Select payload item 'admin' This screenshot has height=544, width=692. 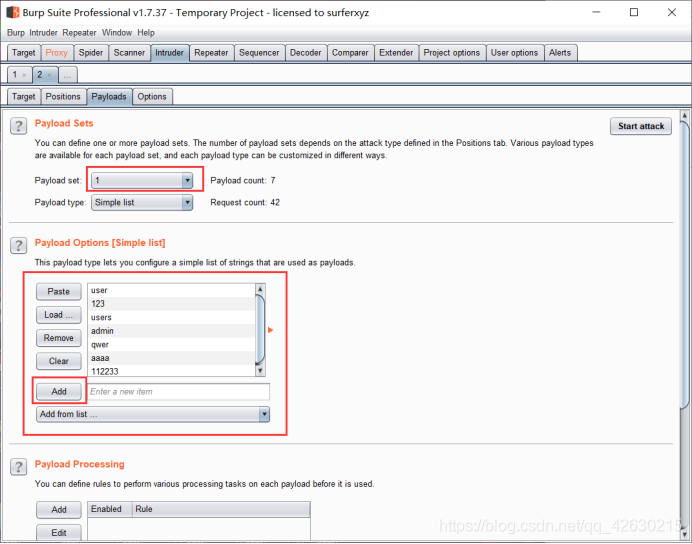171,331
